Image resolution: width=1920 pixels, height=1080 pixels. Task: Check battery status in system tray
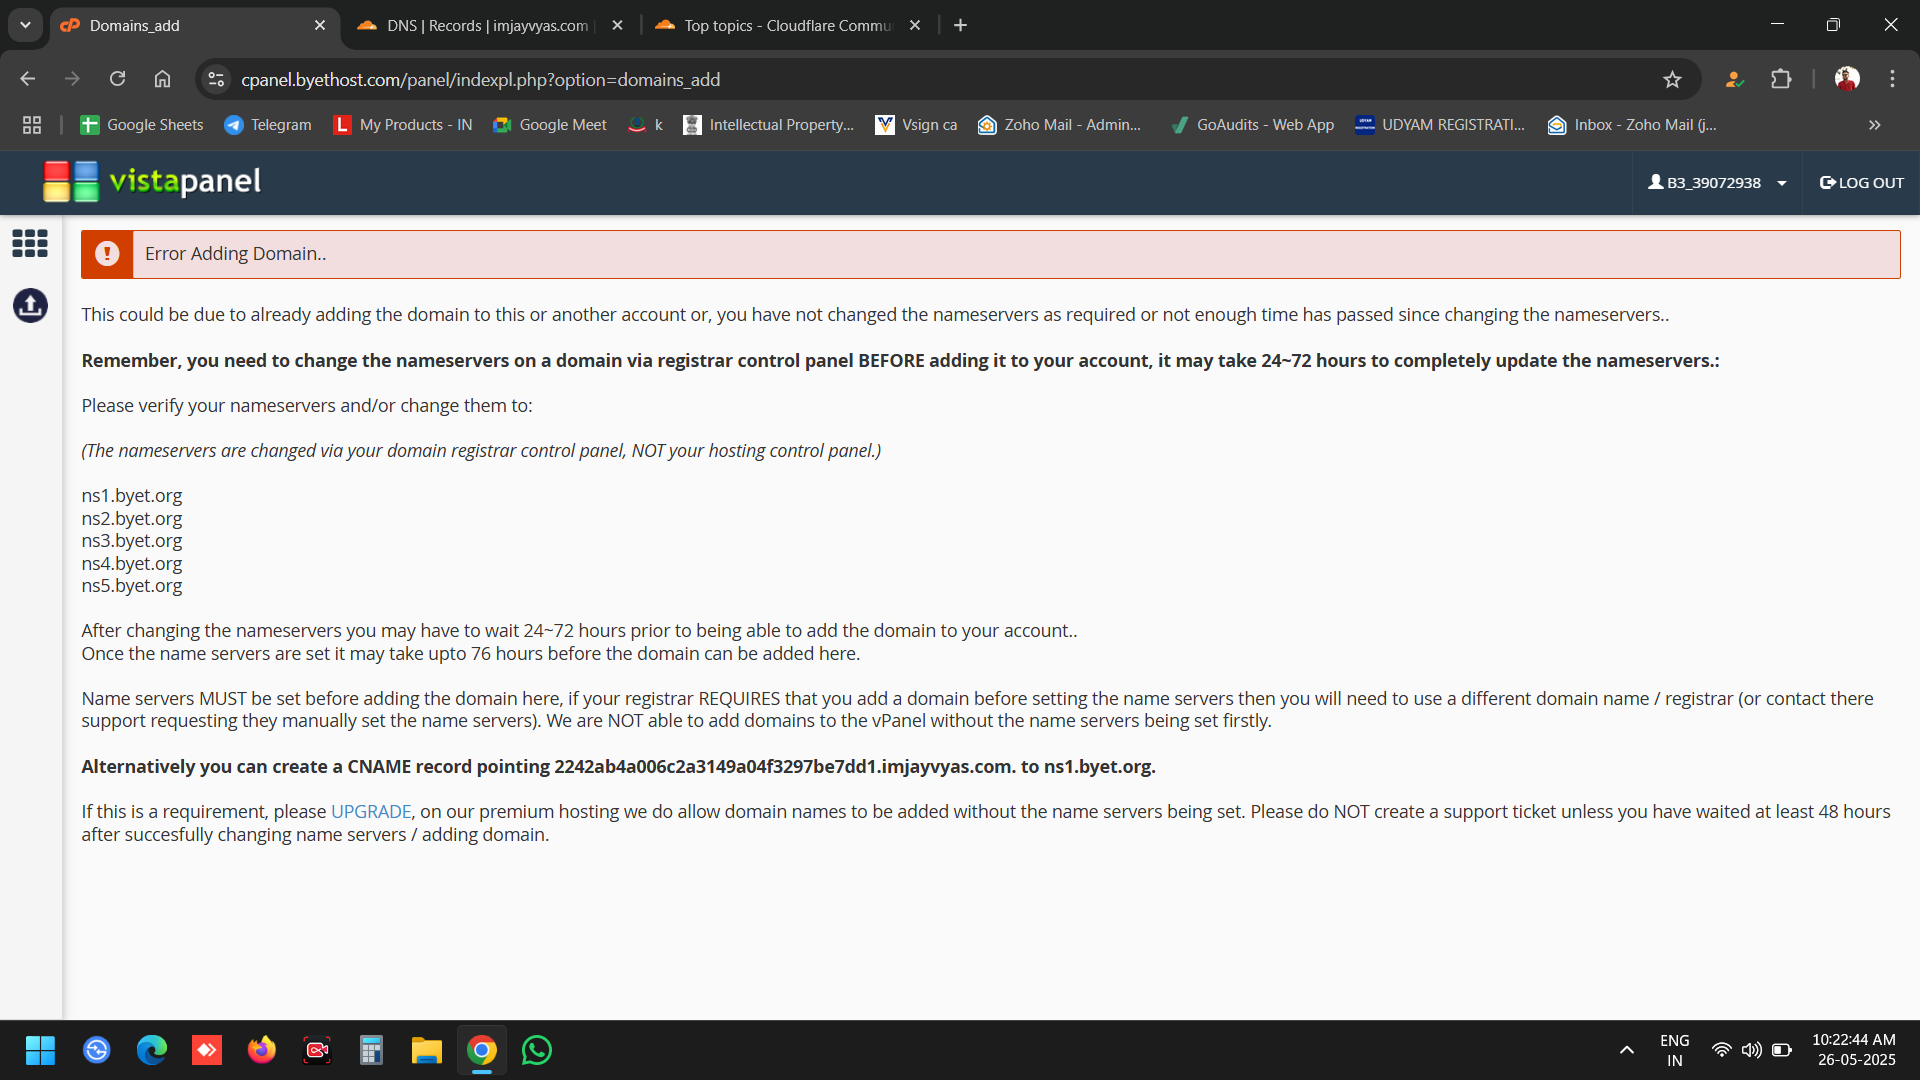(x=1782, y=1050)
